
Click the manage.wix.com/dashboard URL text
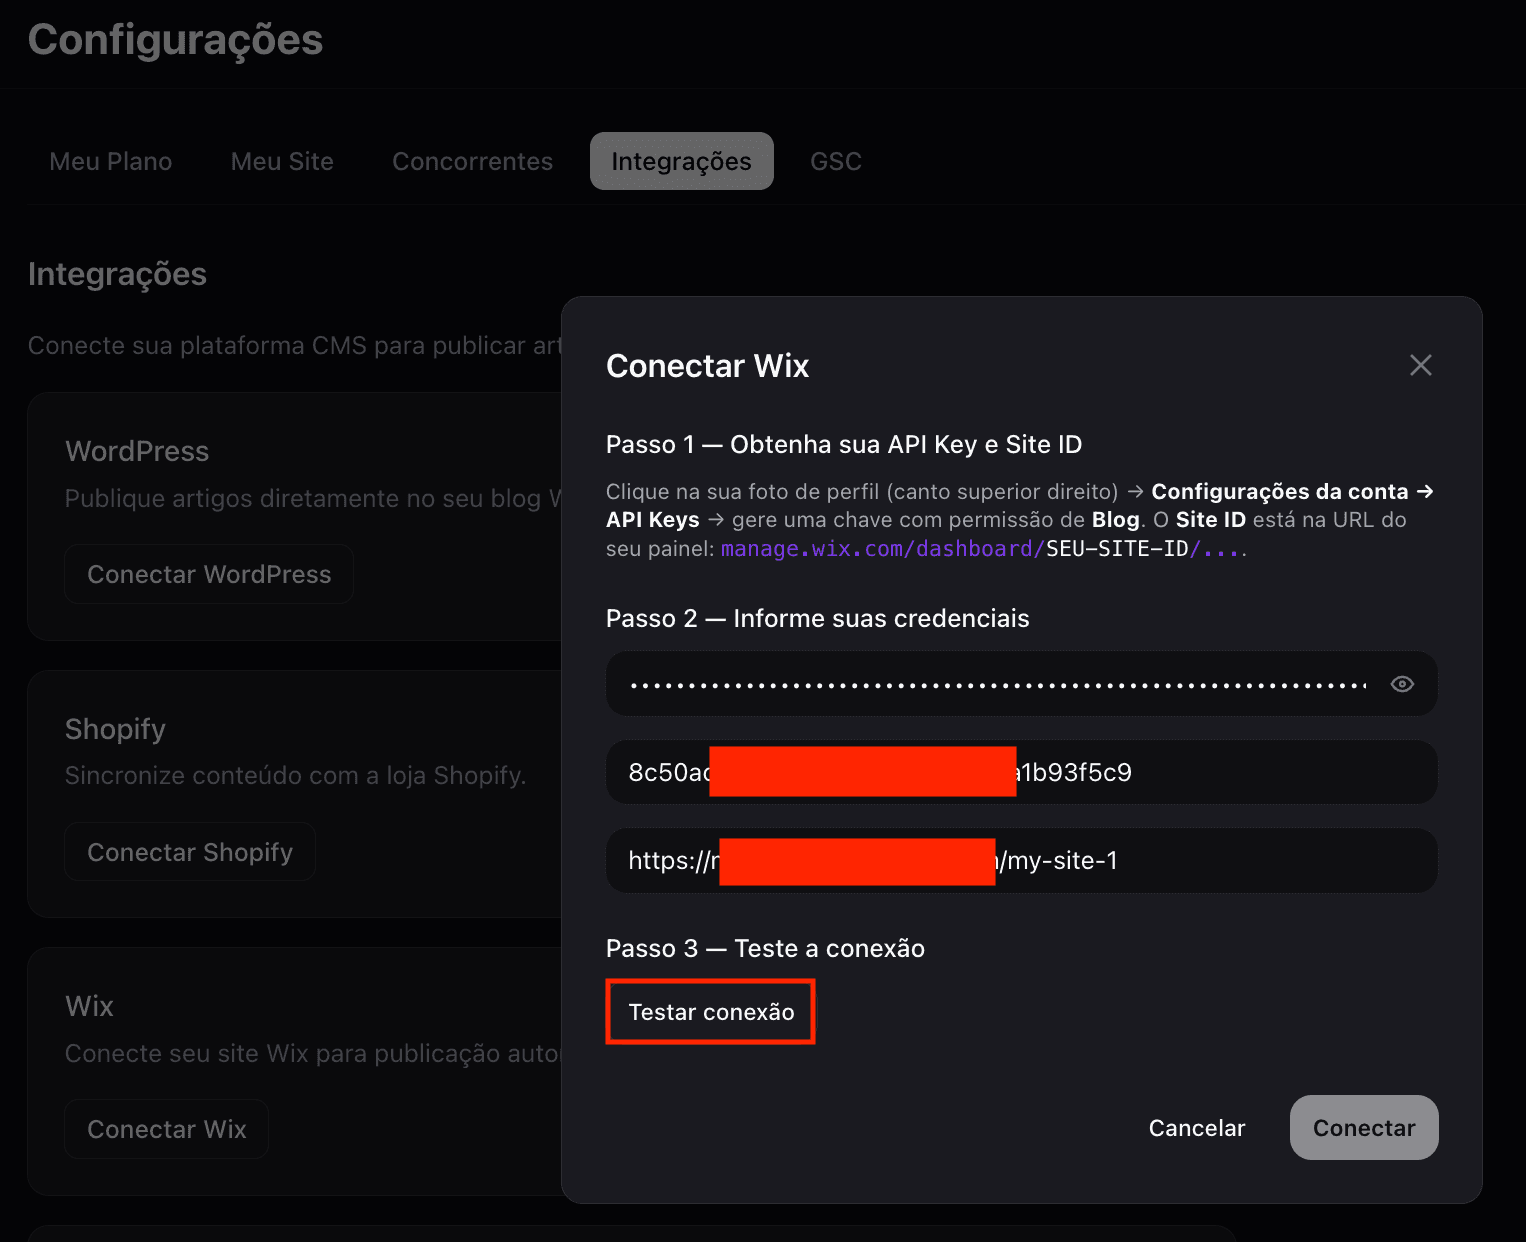984,549
